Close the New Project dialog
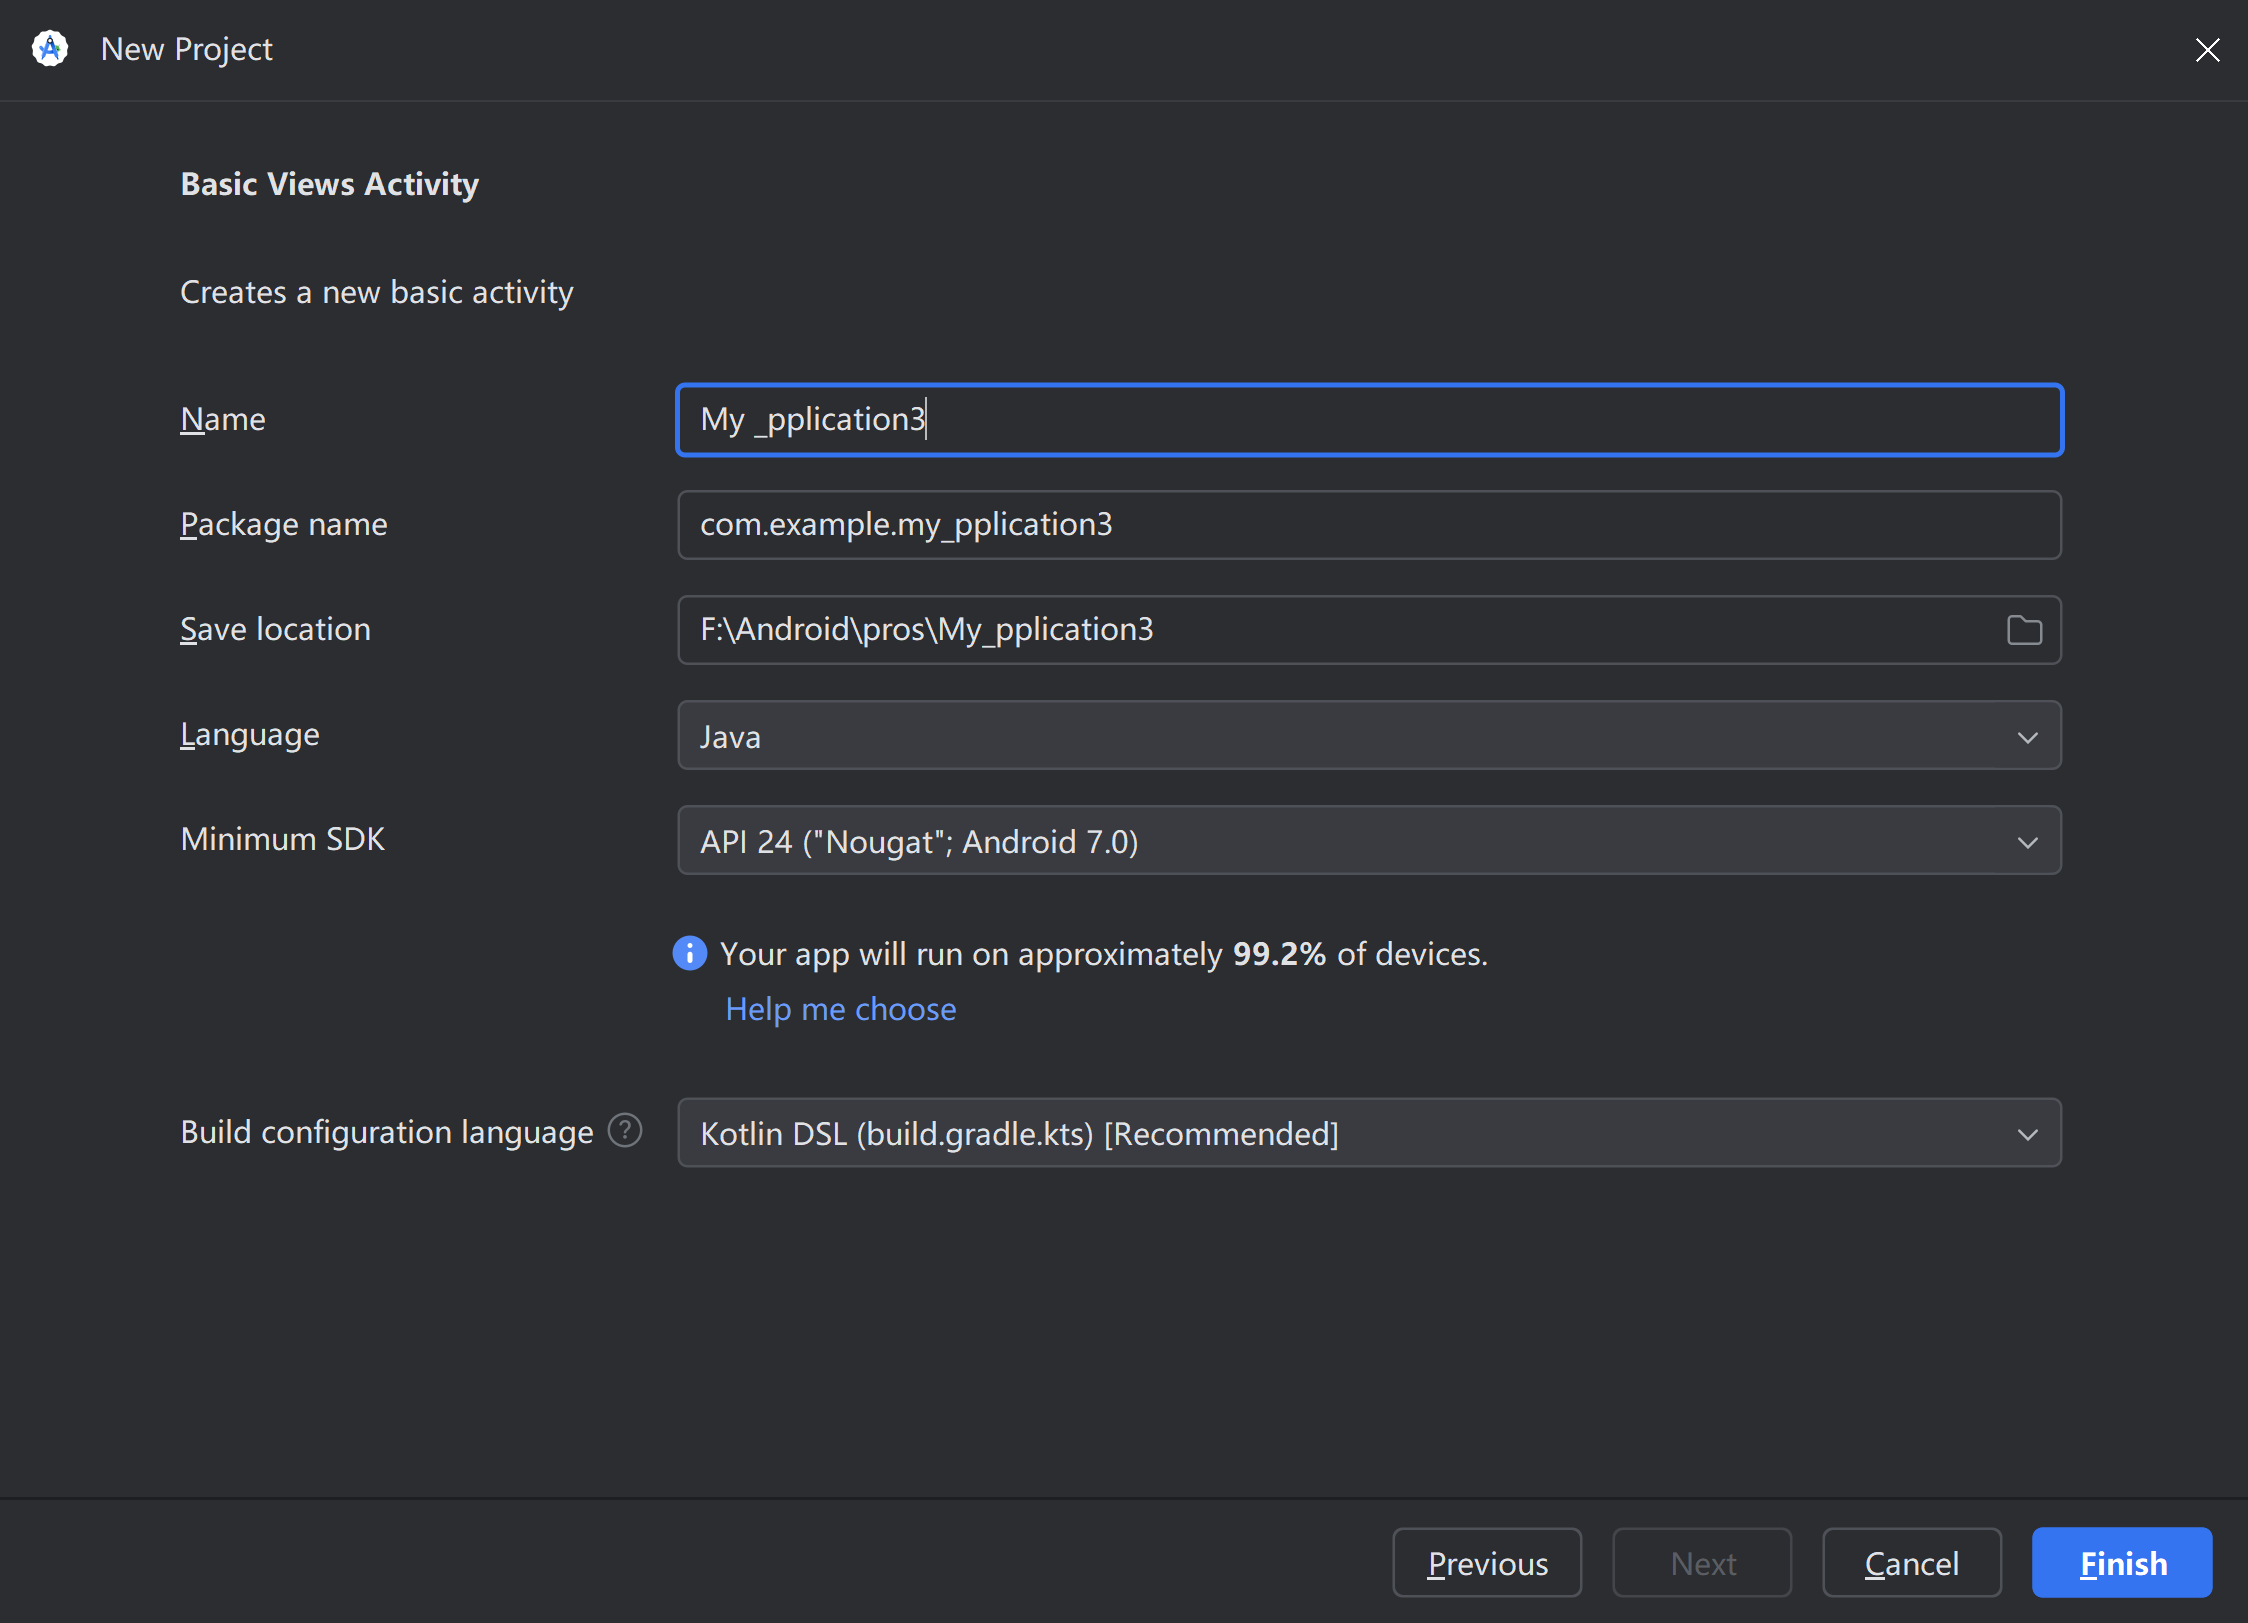Viewport: 2248px width, 1623px height. tap(2207, 50)
